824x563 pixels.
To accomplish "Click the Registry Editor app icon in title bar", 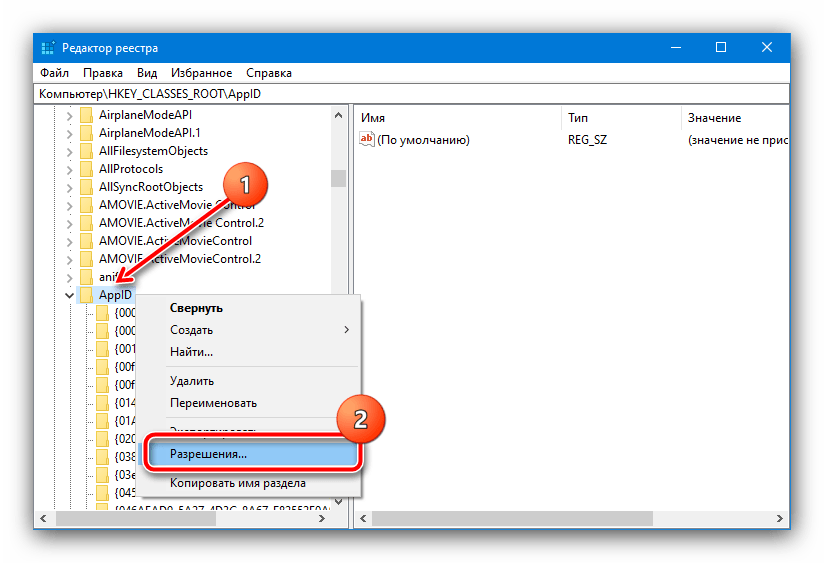I will (x=48, y=48).
